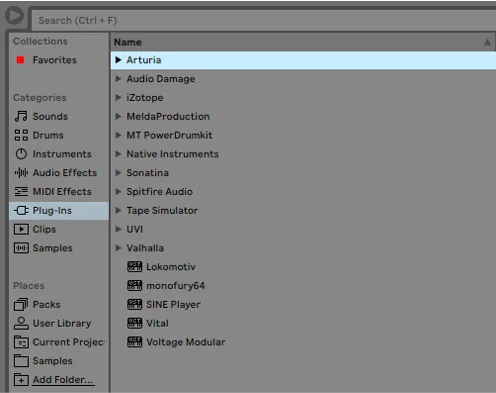Select the Drums category
Image resolution: width=496 pixels, height=393 pixels.
48,135
